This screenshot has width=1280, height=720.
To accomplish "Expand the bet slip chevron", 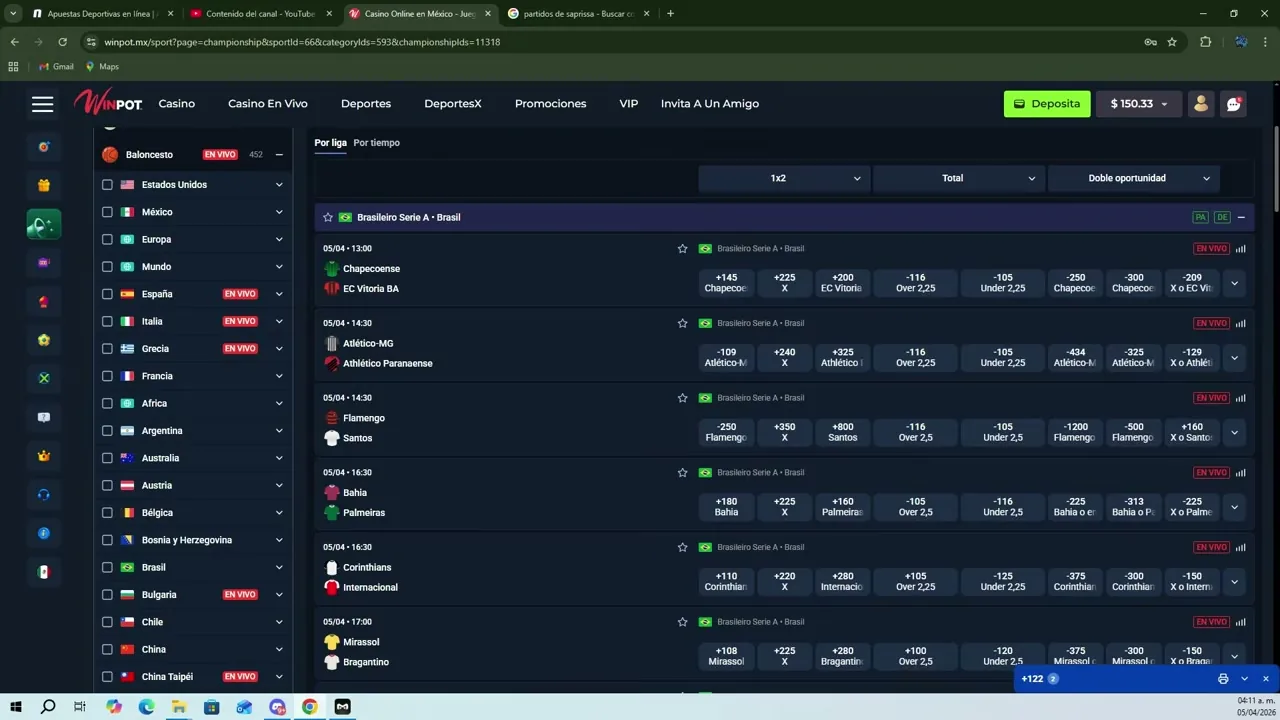I will point(1244,679).
